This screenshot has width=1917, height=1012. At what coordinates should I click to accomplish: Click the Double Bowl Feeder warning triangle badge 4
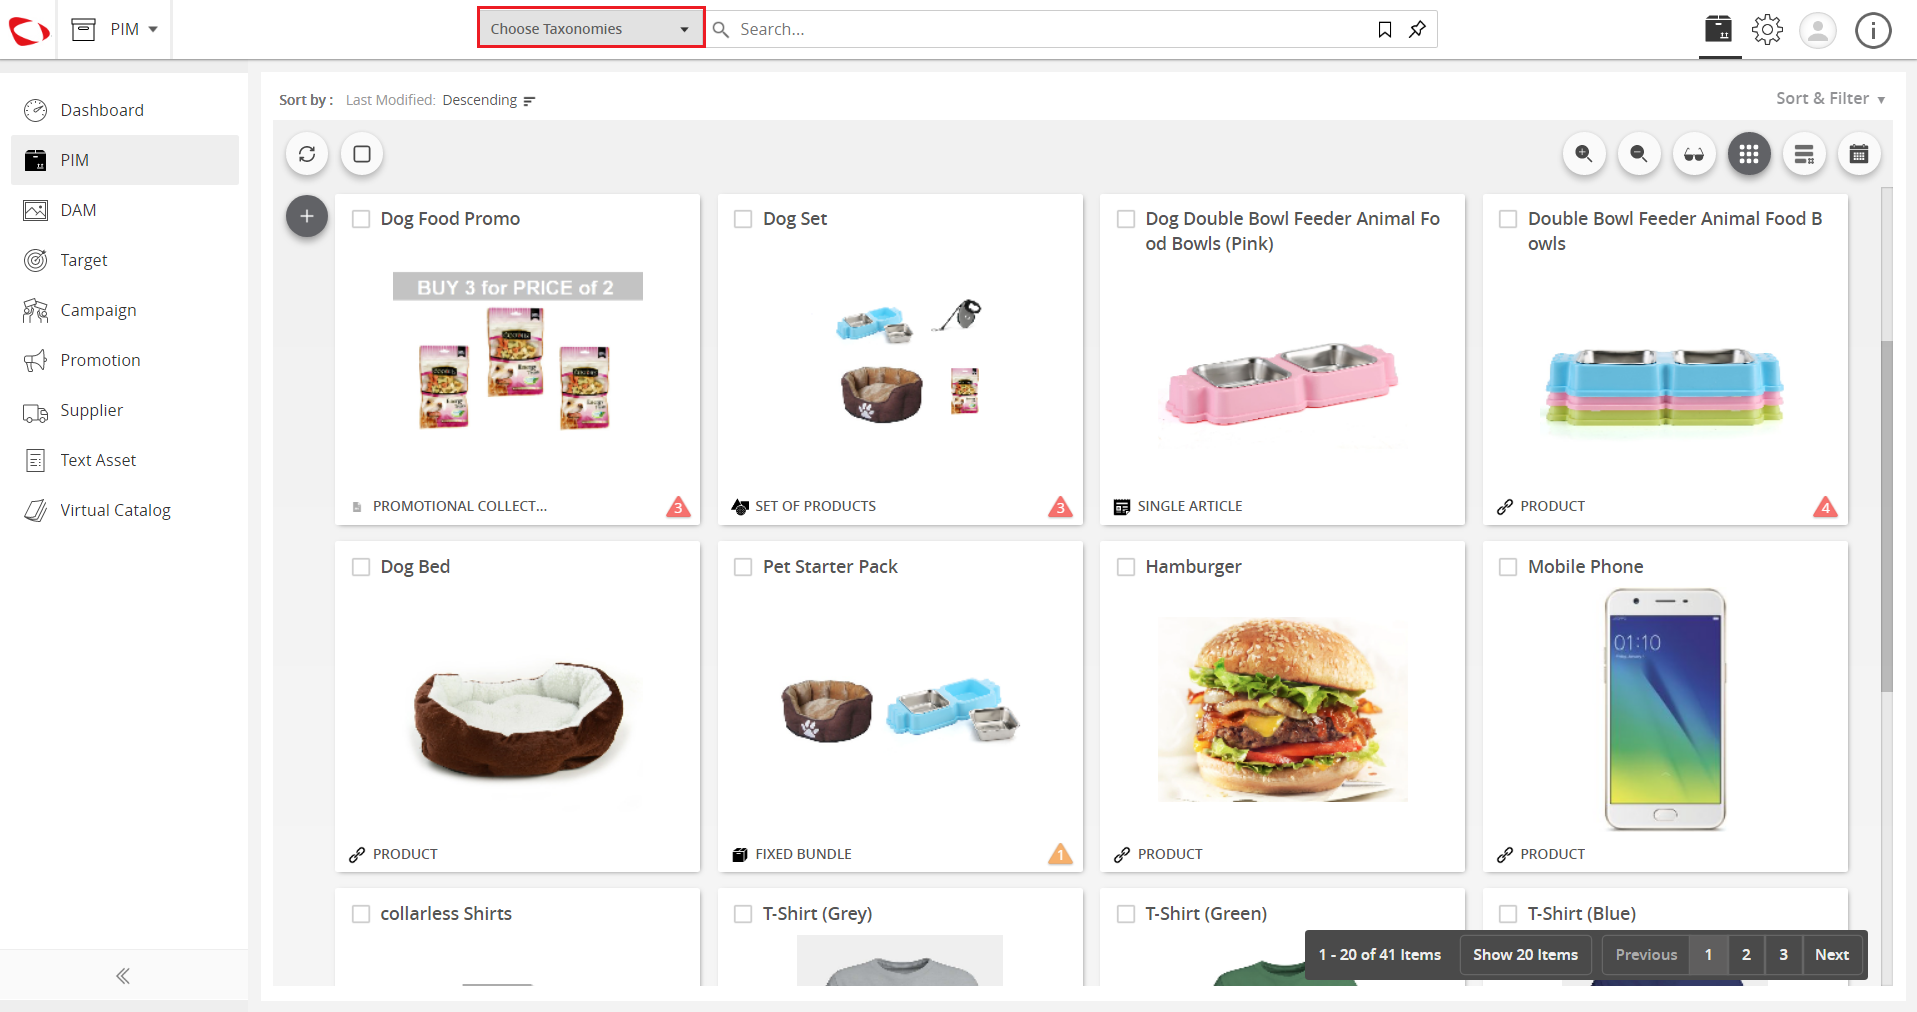(1825, 507)
